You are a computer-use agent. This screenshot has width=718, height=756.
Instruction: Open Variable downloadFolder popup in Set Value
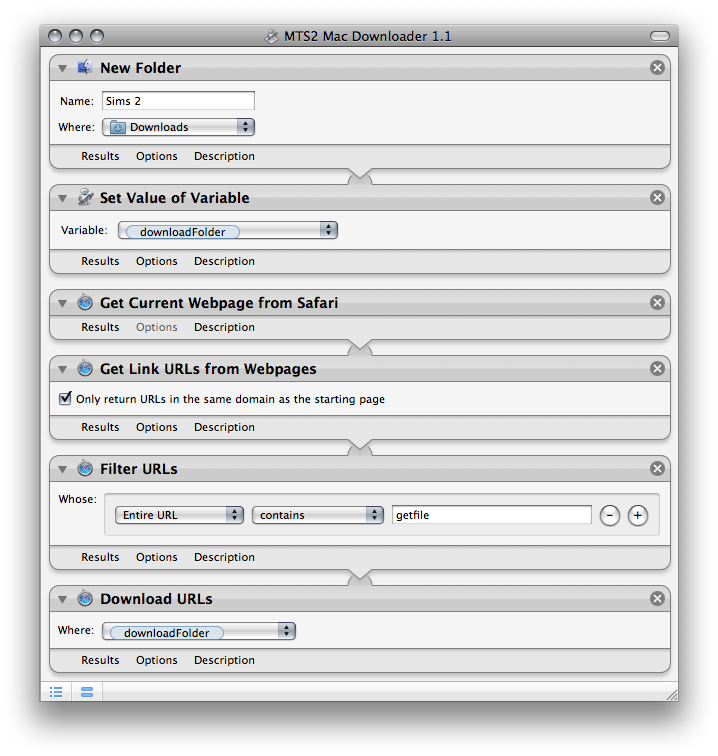(x=228, y=230)
